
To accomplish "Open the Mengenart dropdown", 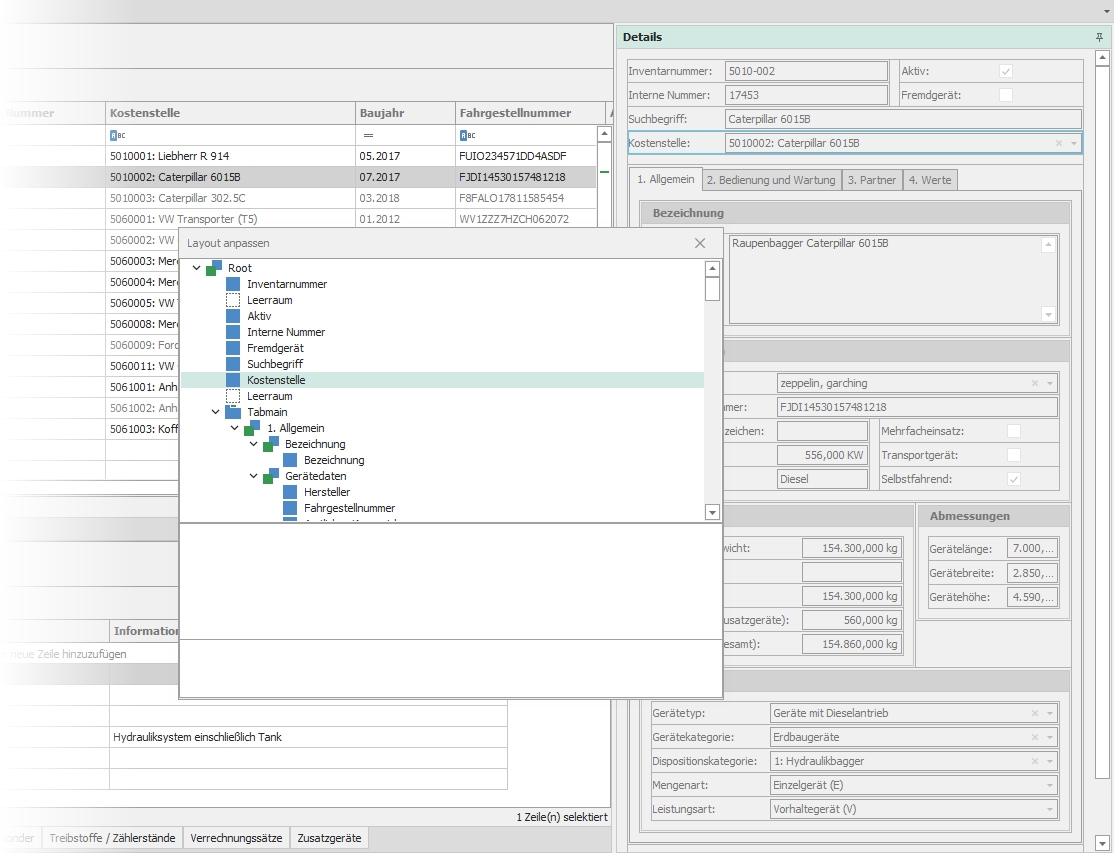I will (x=1048, y=784).
